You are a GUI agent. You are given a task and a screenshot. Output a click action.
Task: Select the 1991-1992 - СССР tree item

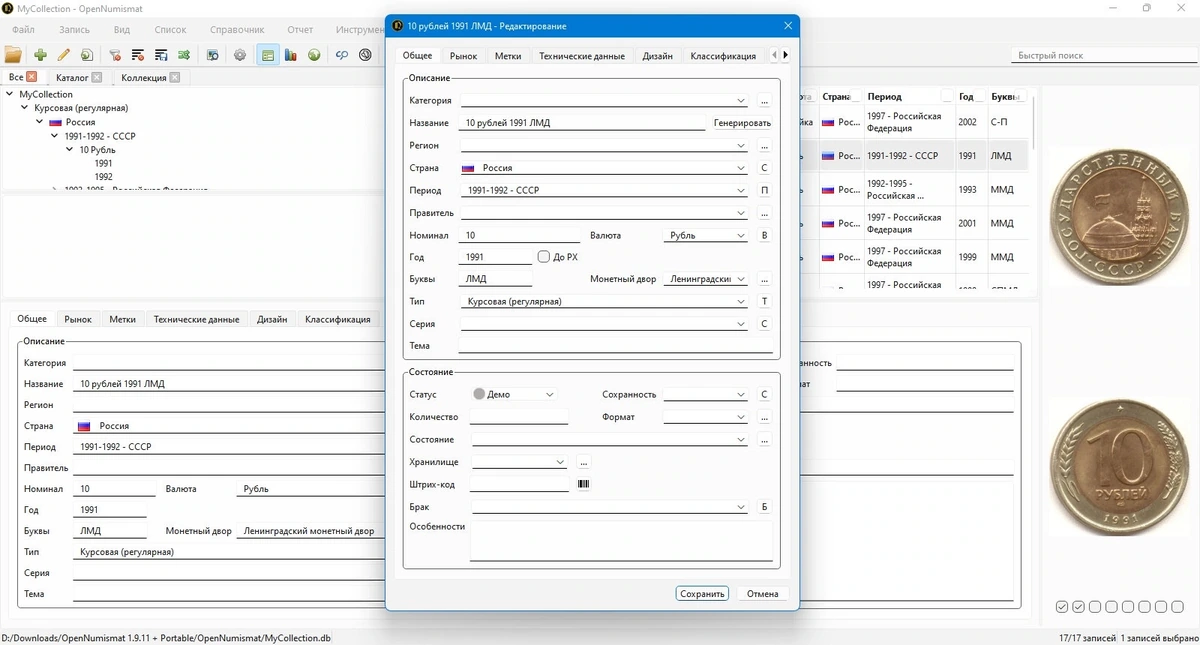click(99, 135)
